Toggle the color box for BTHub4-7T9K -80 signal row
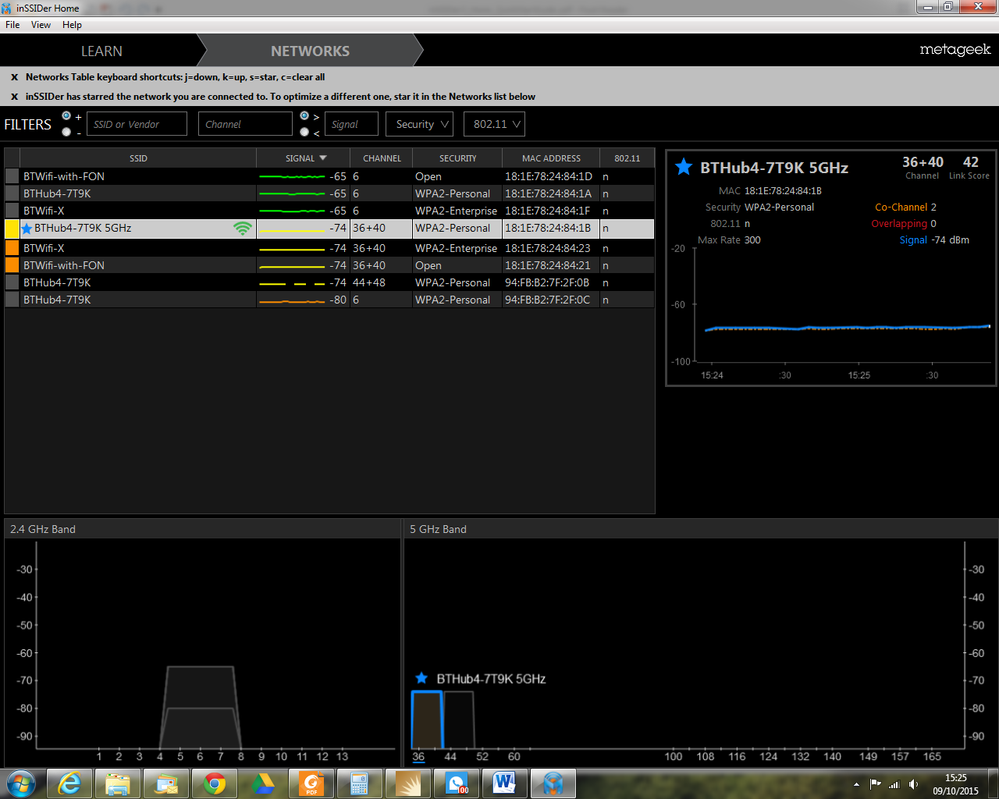Screen dimensions: 999x799 [x=12, y=299]
